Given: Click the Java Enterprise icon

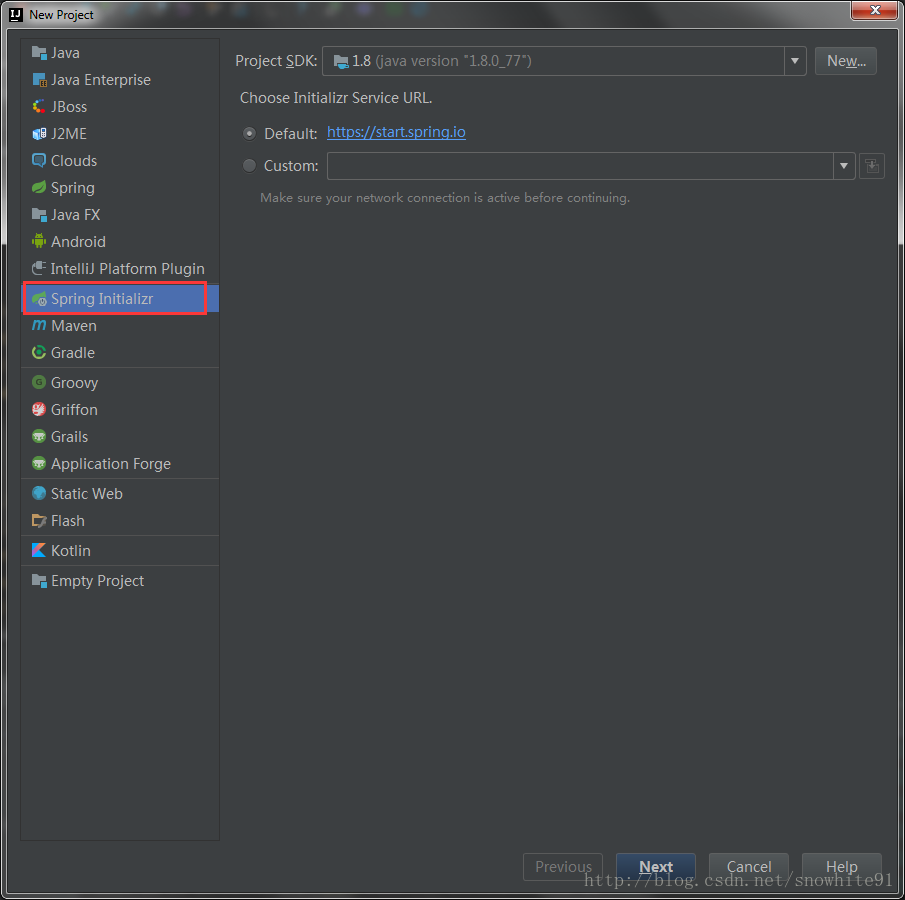Looking at the screenshot, I should [x=39, y=80].
